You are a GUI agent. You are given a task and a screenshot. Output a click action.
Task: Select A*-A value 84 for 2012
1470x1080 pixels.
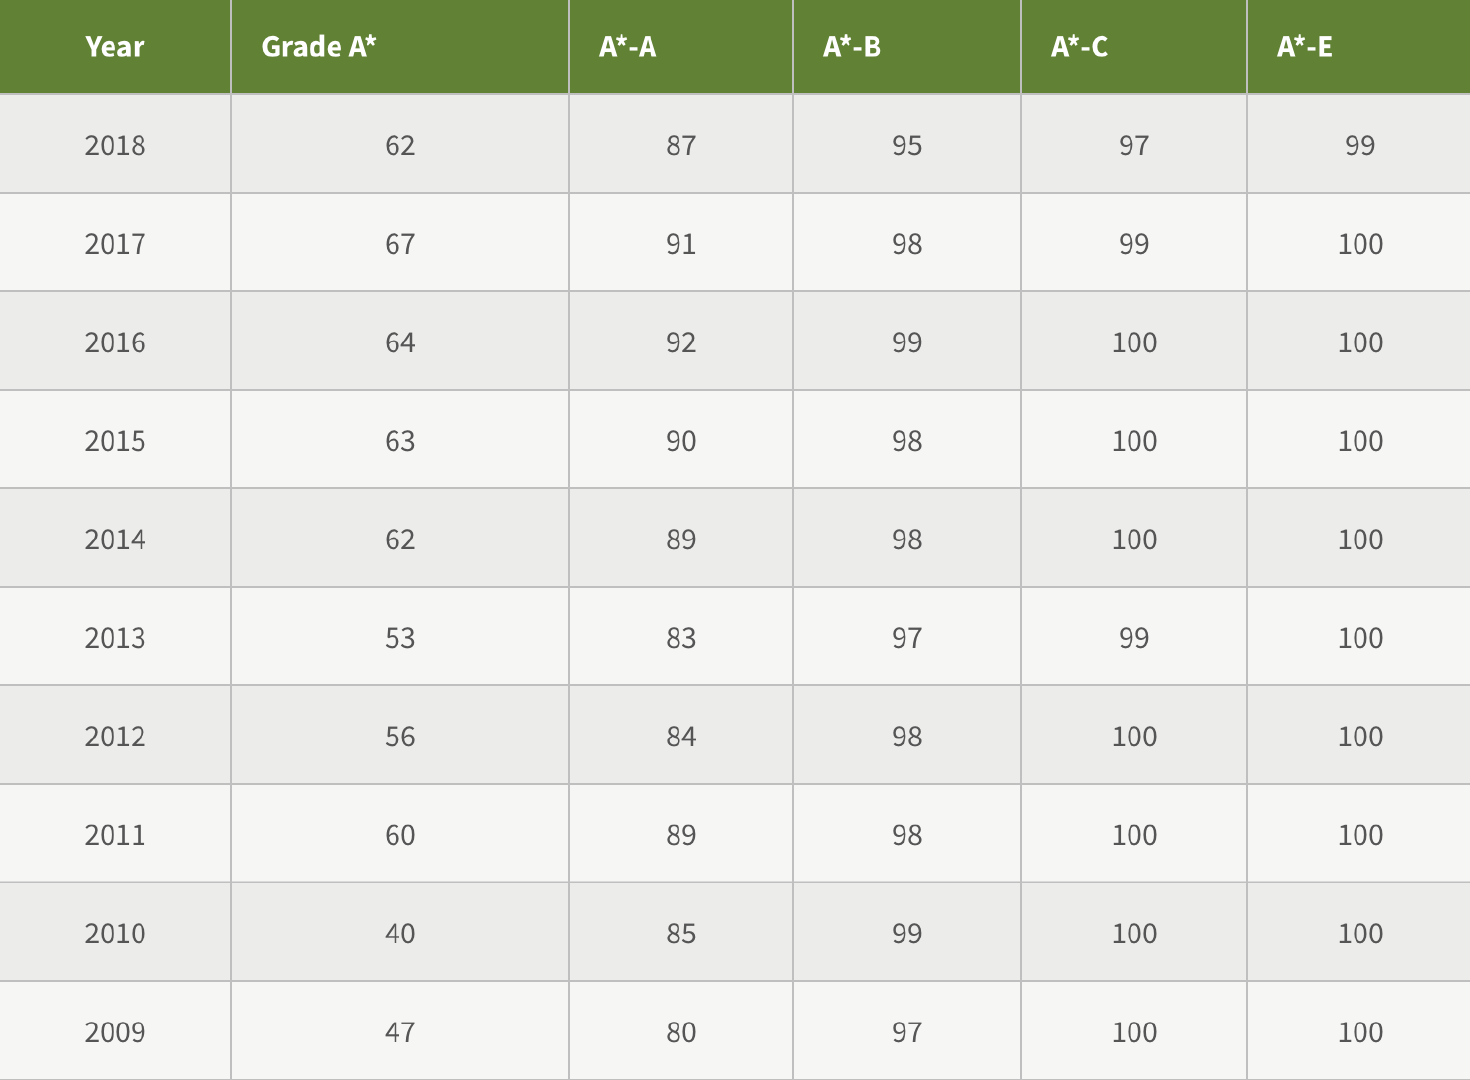point(681,736)
